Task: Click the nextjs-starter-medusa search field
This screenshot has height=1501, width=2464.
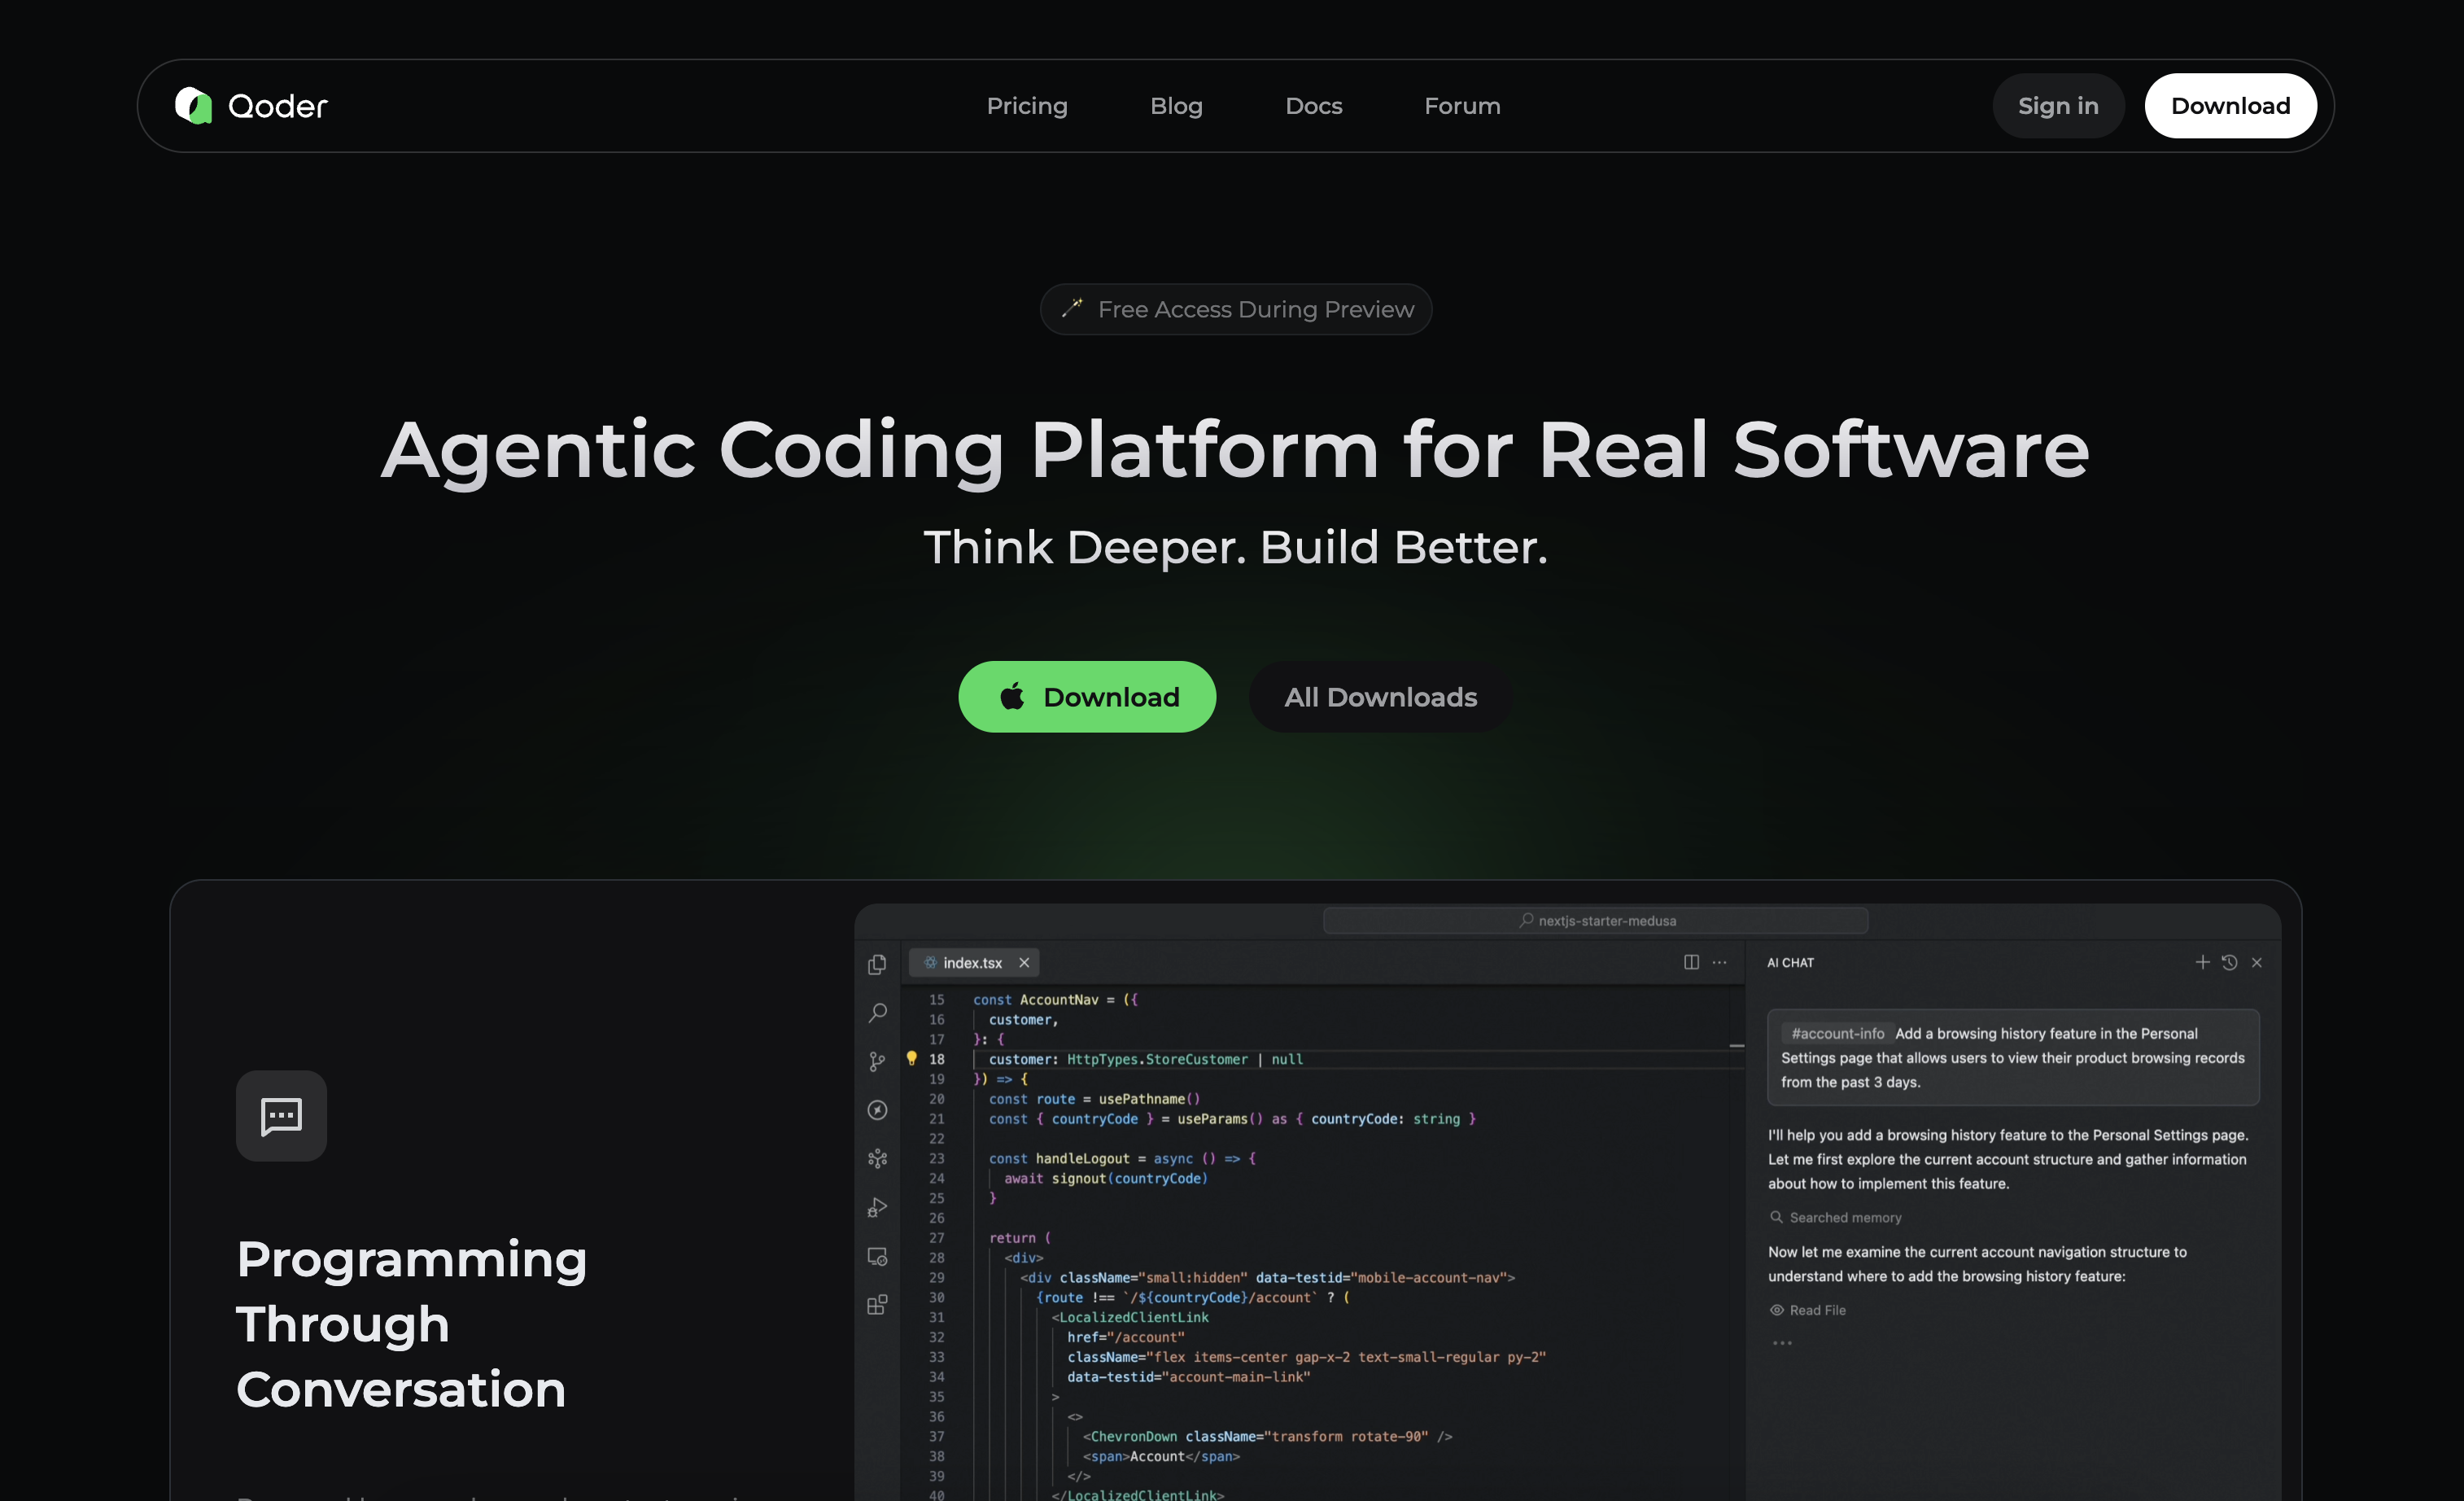Action: click(1595, 920)
